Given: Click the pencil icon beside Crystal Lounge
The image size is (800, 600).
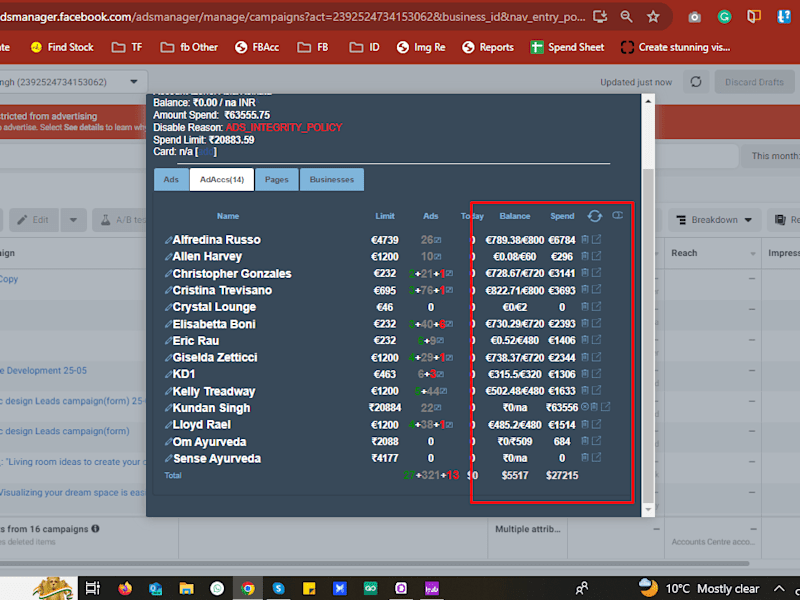Looking at the screenshot, I should [x=168, y=307].
